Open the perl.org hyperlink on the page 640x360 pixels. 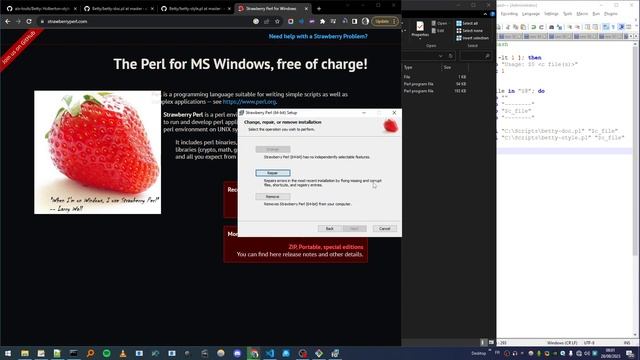pos(249,102)
